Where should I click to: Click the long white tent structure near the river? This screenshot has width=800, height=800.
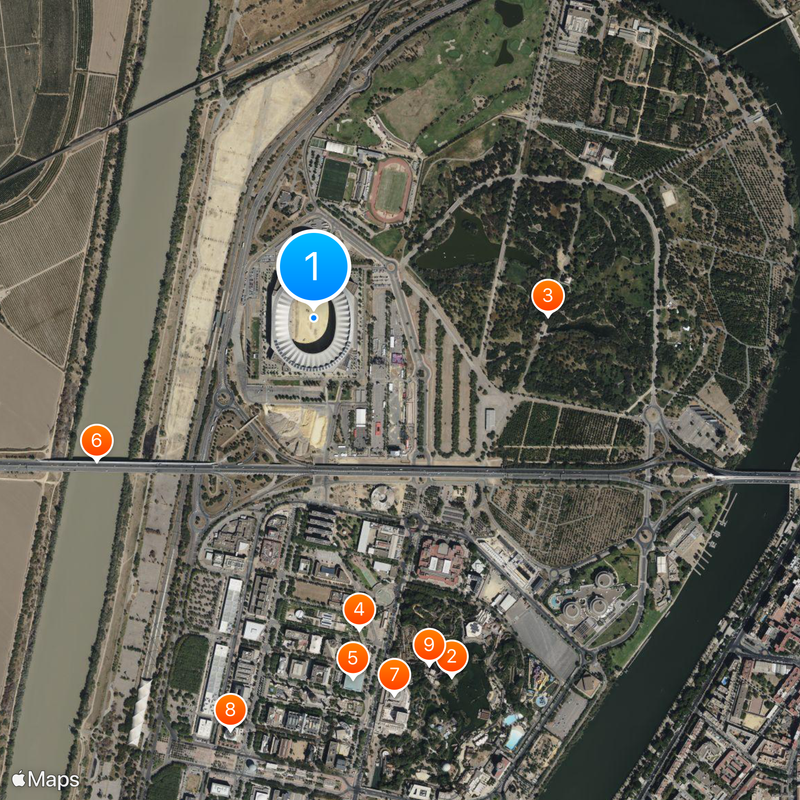coord(139,711)
